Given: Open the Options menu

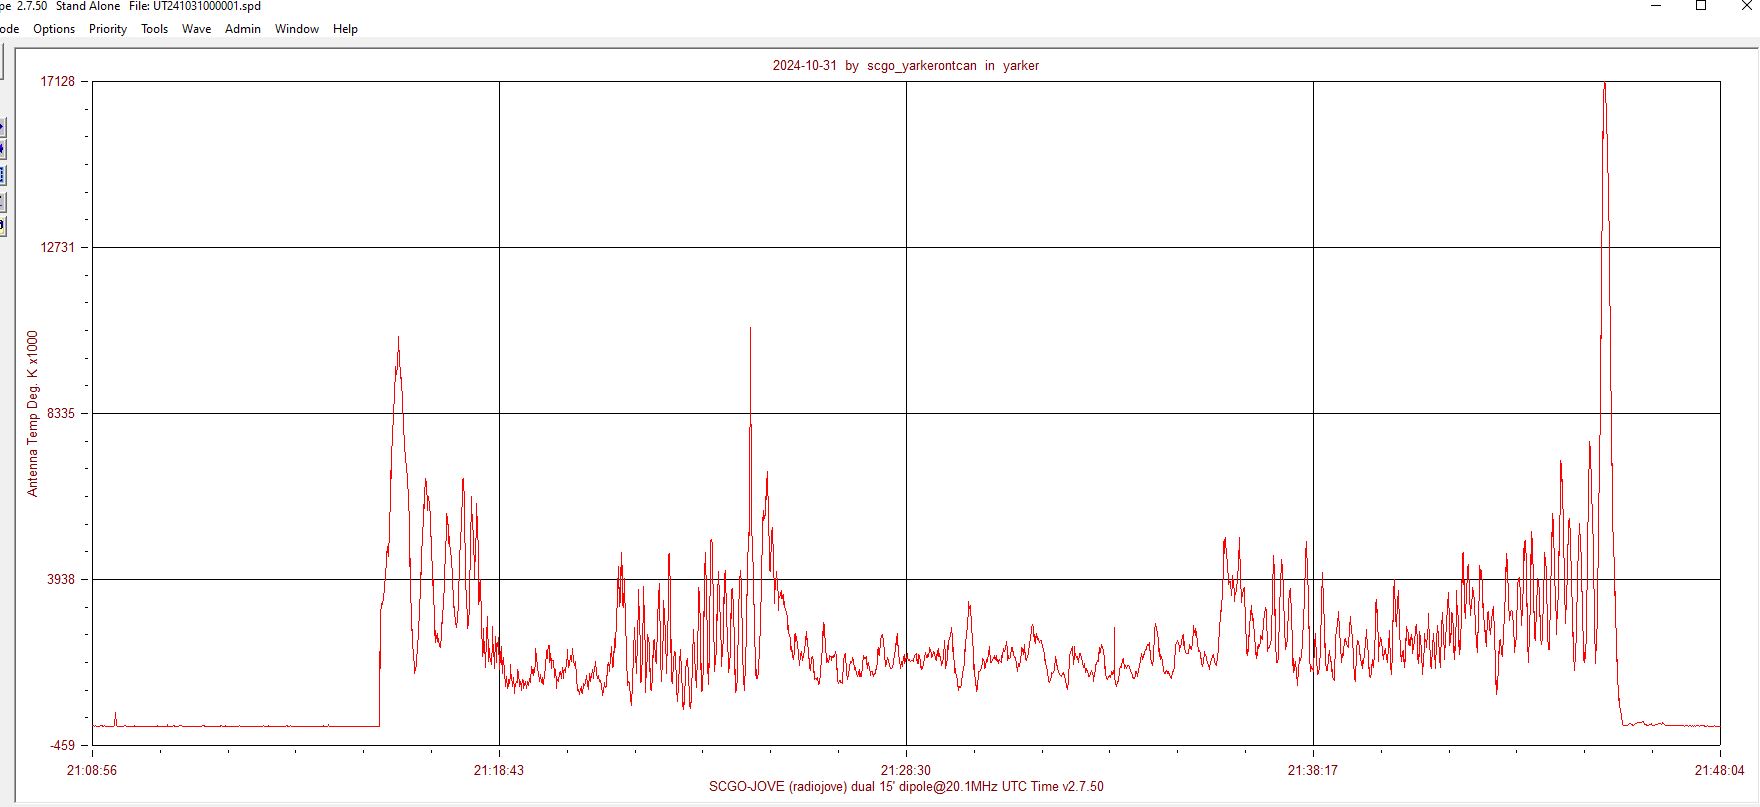Looking at the screenshot, I should (54, 29).
